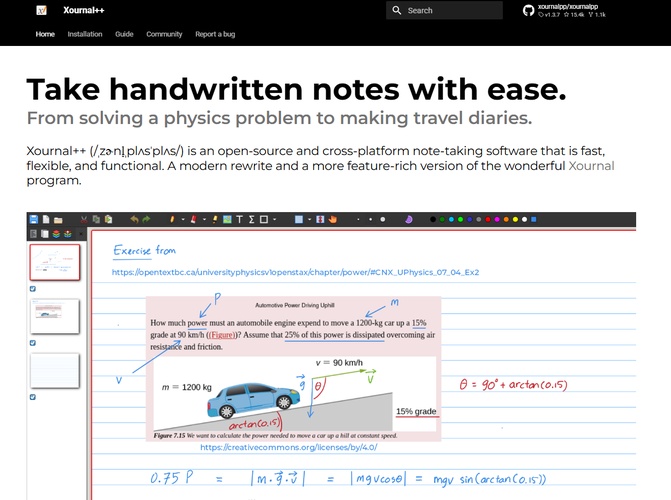This screenshot has height=500, width=671.
Task: Open the shape tool dropdown arrow
Action: (x=274, y=220)
